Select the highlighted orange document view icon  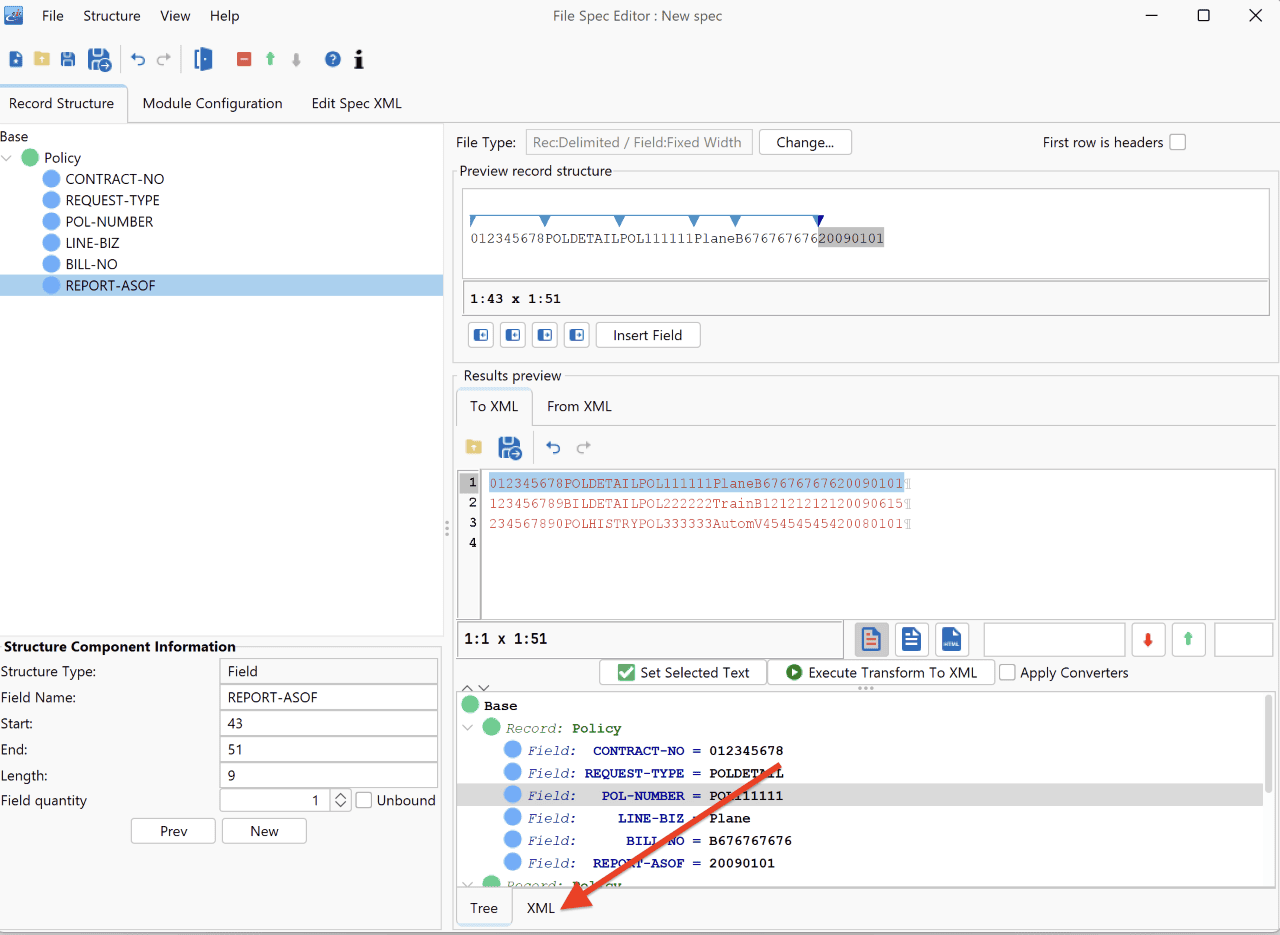pos(871,639)
